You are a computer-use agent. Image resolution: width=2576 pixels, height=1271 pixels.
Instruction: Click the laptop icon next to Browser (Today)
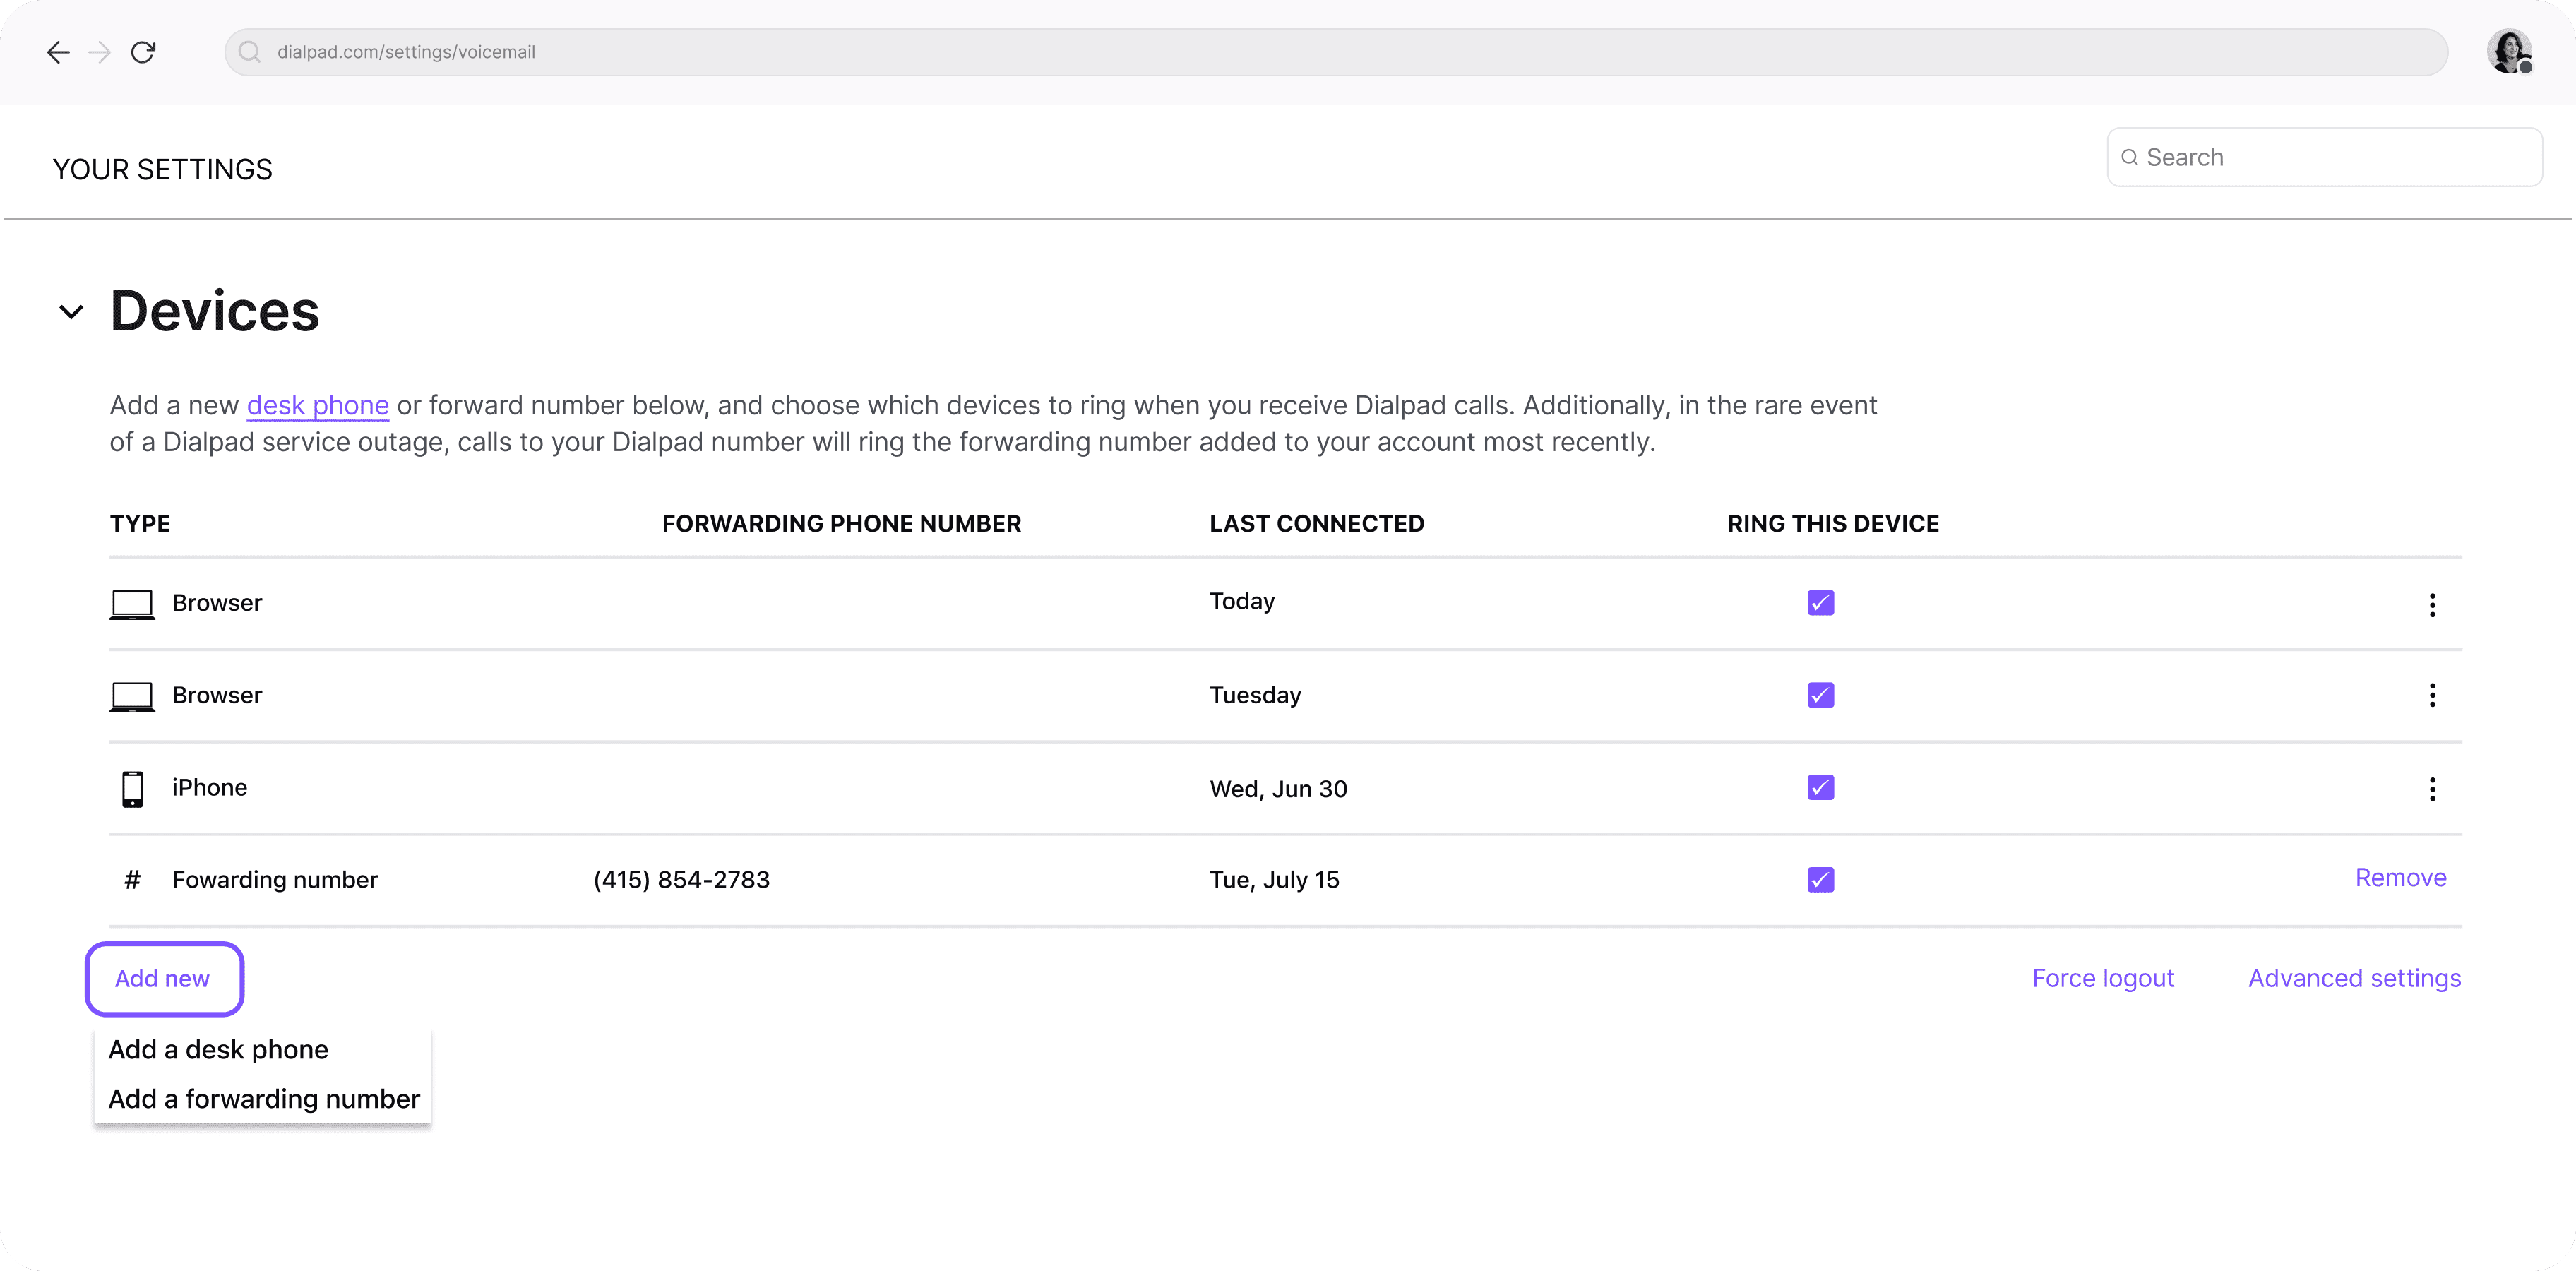coord(130,602)
